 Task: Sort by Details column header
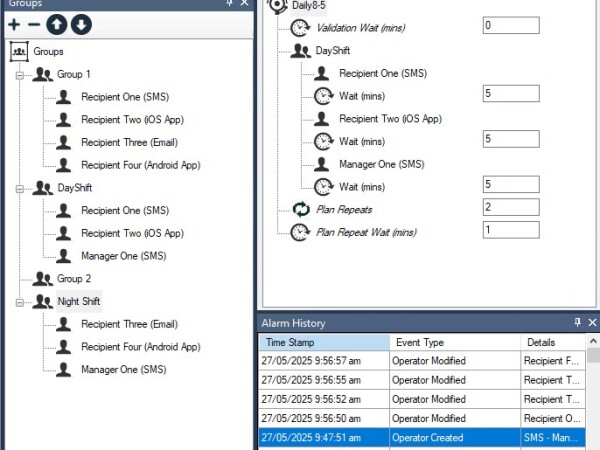pos(553,342)
